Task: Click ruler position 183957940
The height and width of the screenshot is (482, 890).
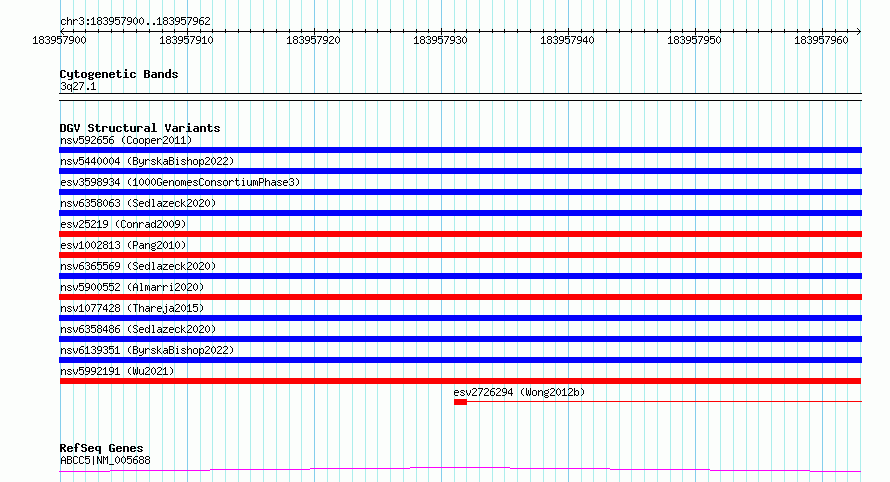Action: pos(567,40)
